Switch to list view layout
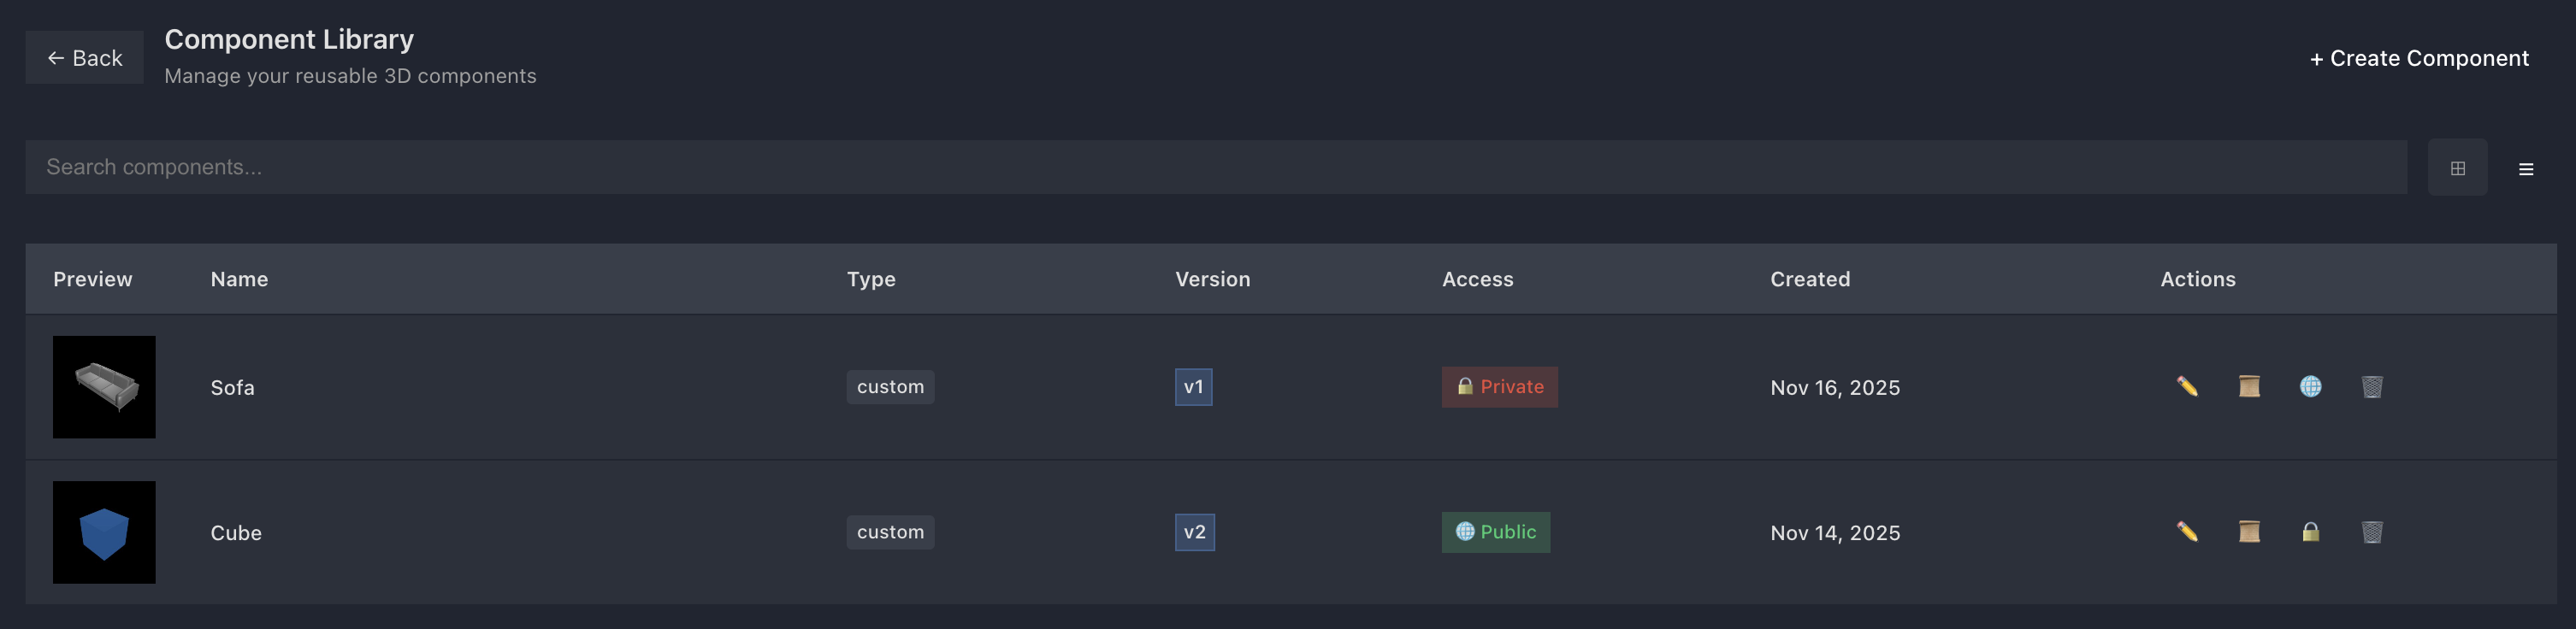Viewport: 2576px width, 629px height. 2527,167
